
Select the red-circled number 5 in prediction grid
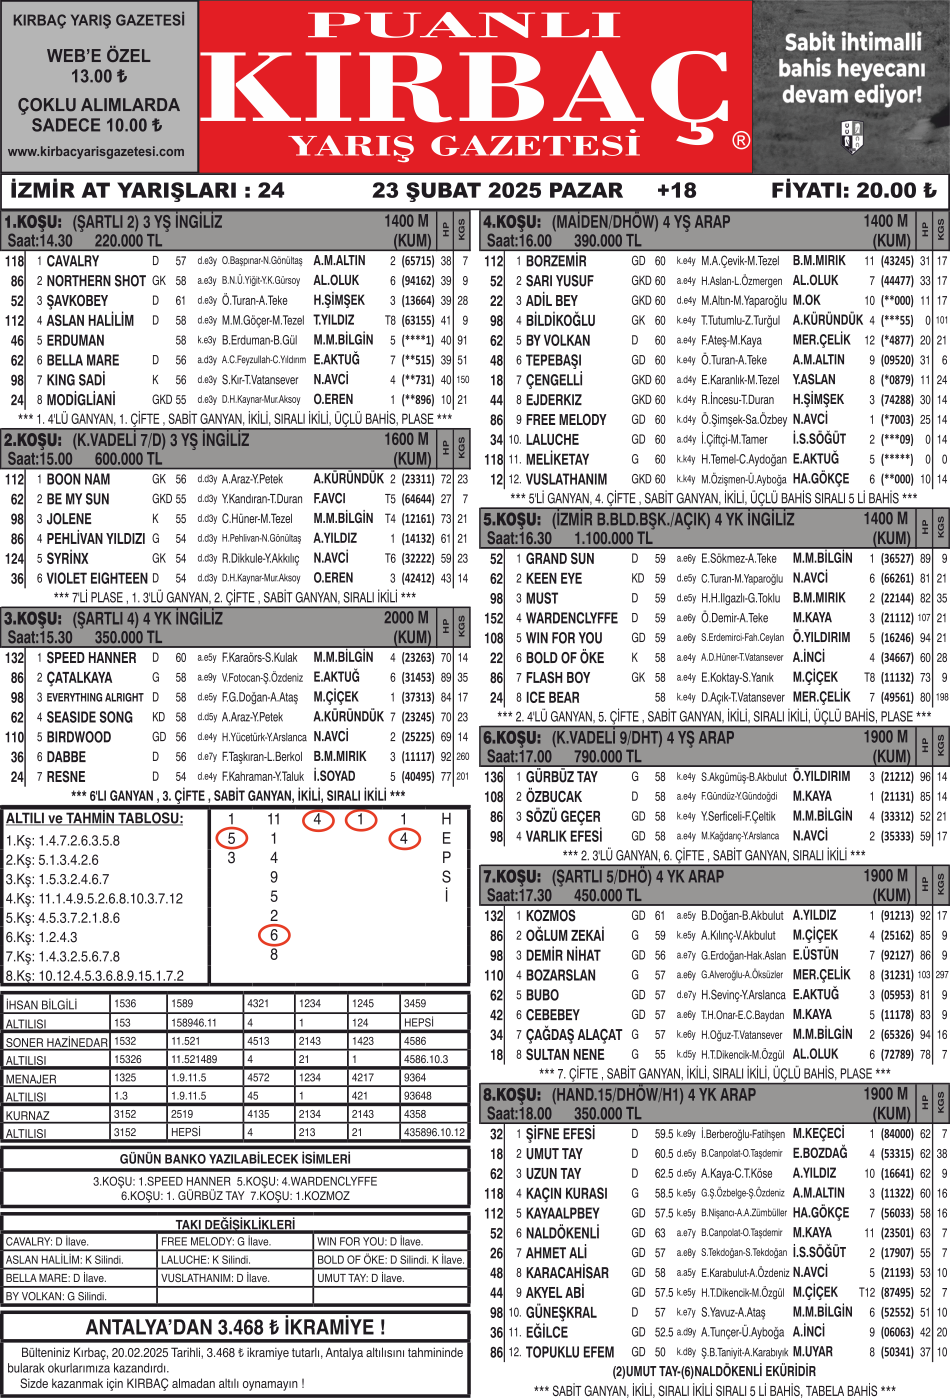click(231, 838)
